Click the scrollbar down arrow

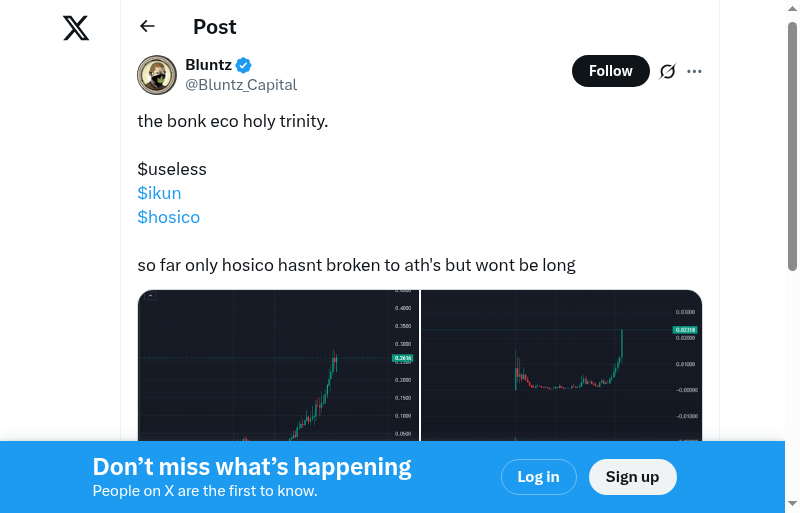tap(792, 503)
